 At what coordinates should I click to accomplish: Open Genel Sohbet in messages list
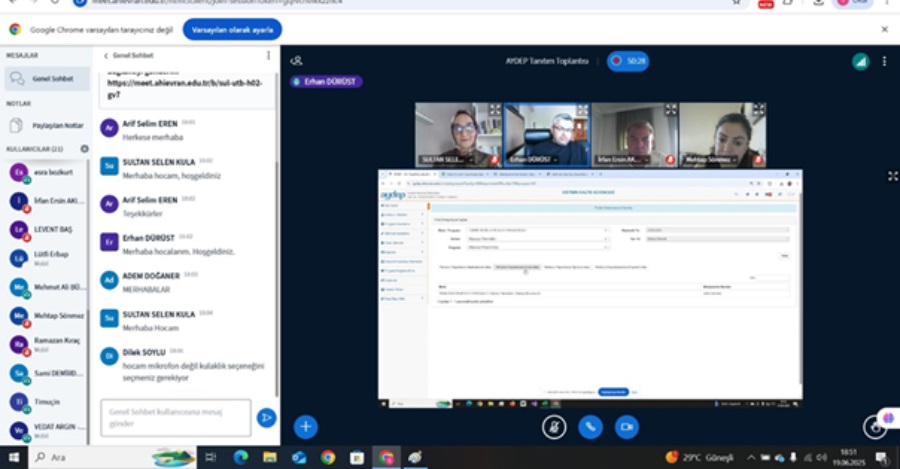[x=45, y=78]
